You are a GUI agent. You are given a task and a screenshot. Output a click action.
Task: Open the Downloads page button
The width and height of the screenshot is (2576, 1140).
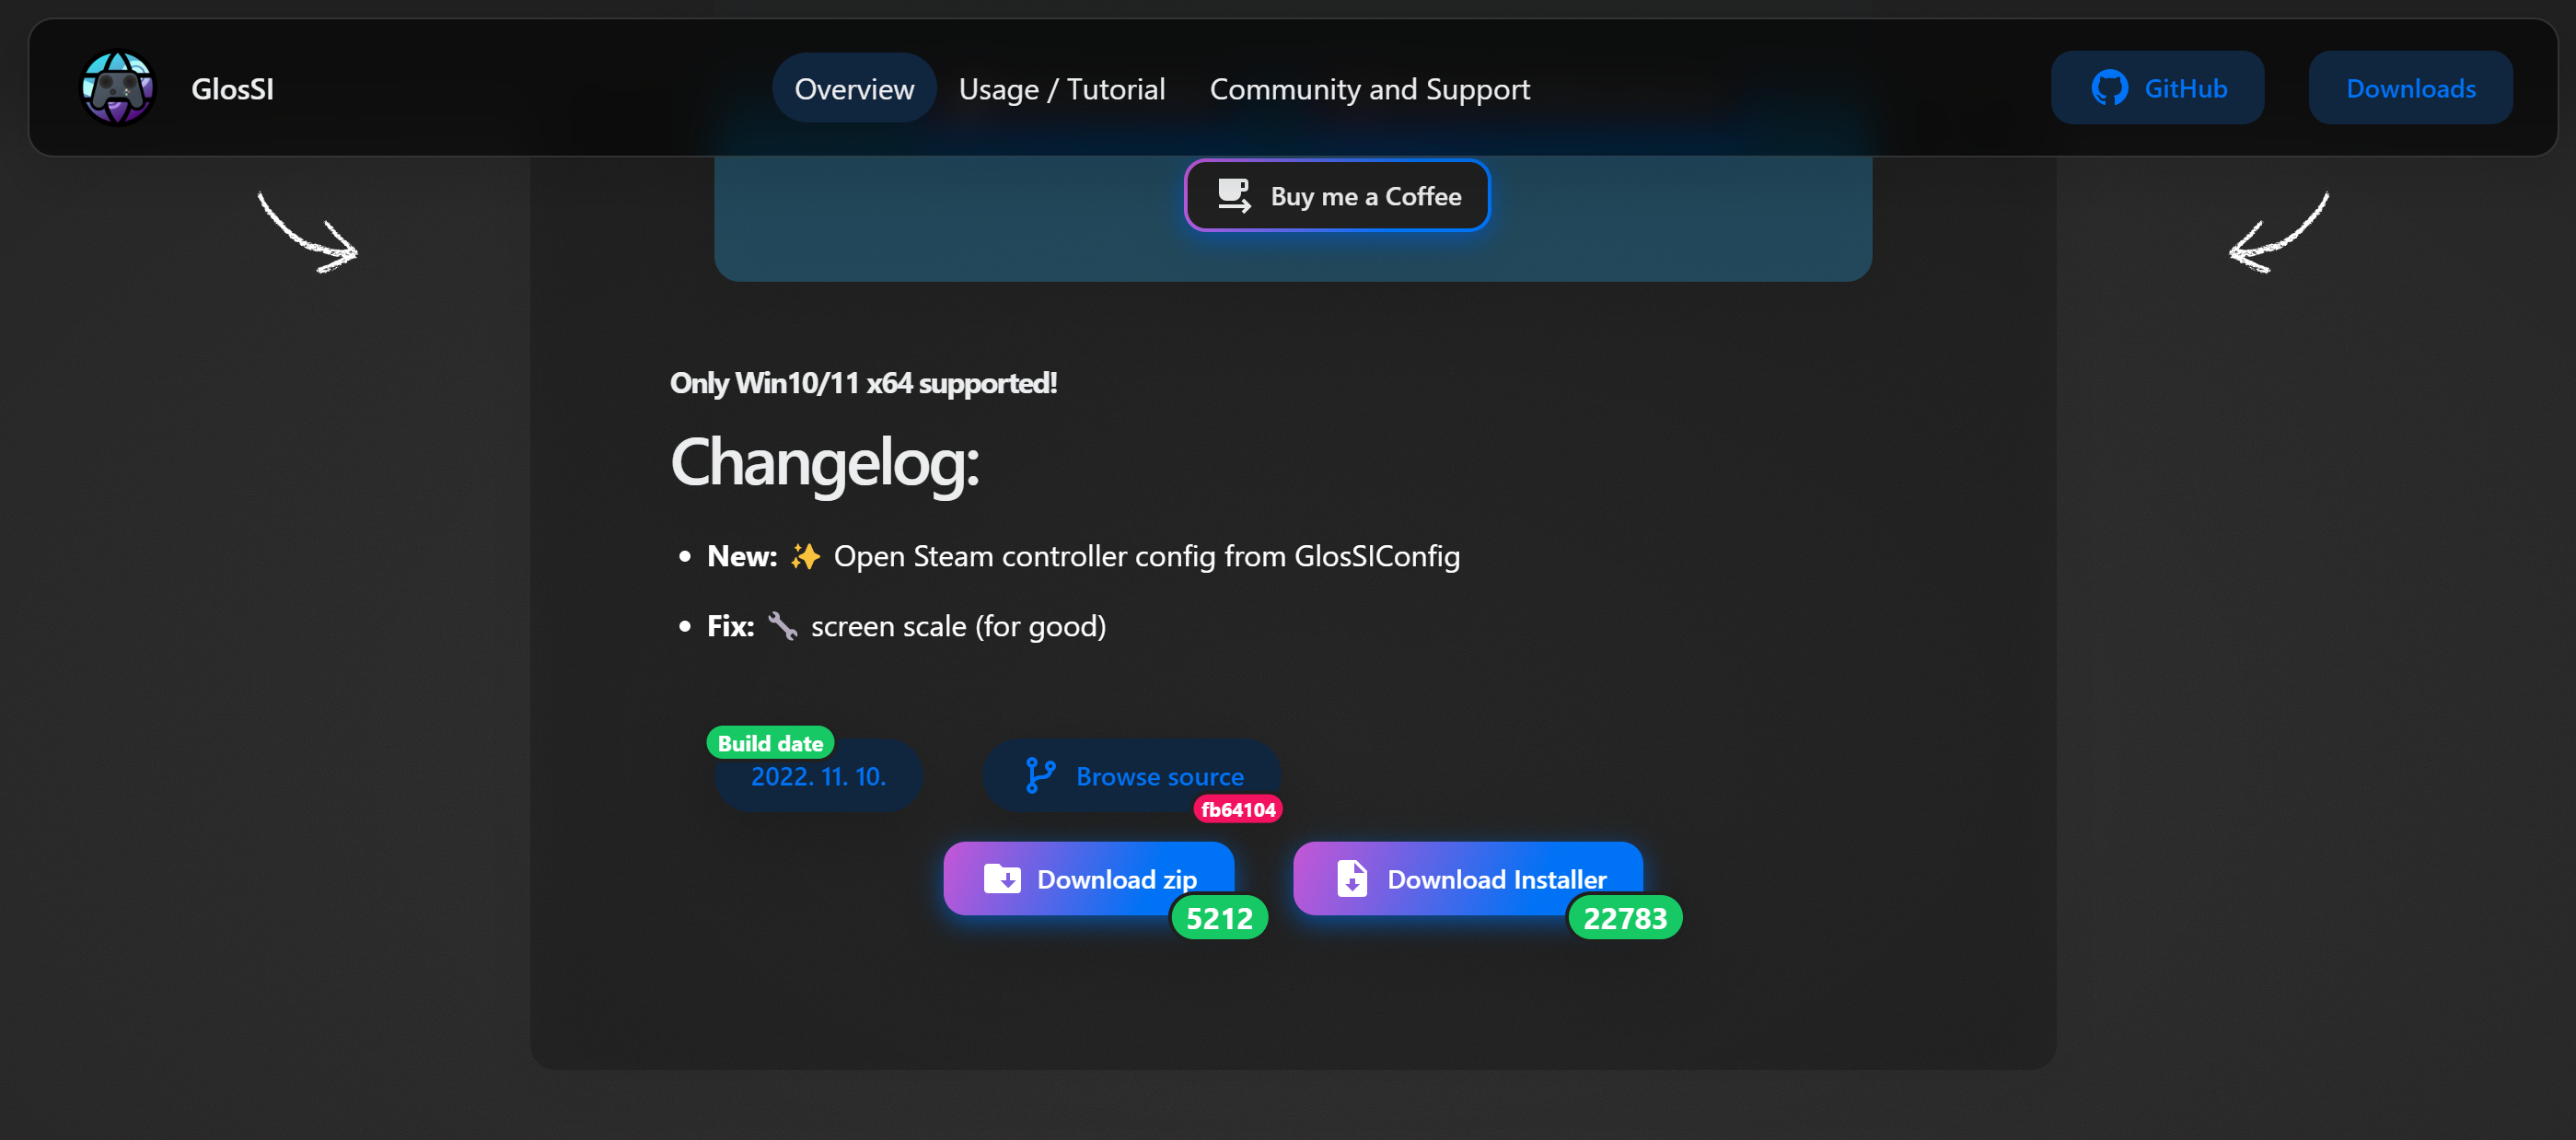(x=2410, y=88)
